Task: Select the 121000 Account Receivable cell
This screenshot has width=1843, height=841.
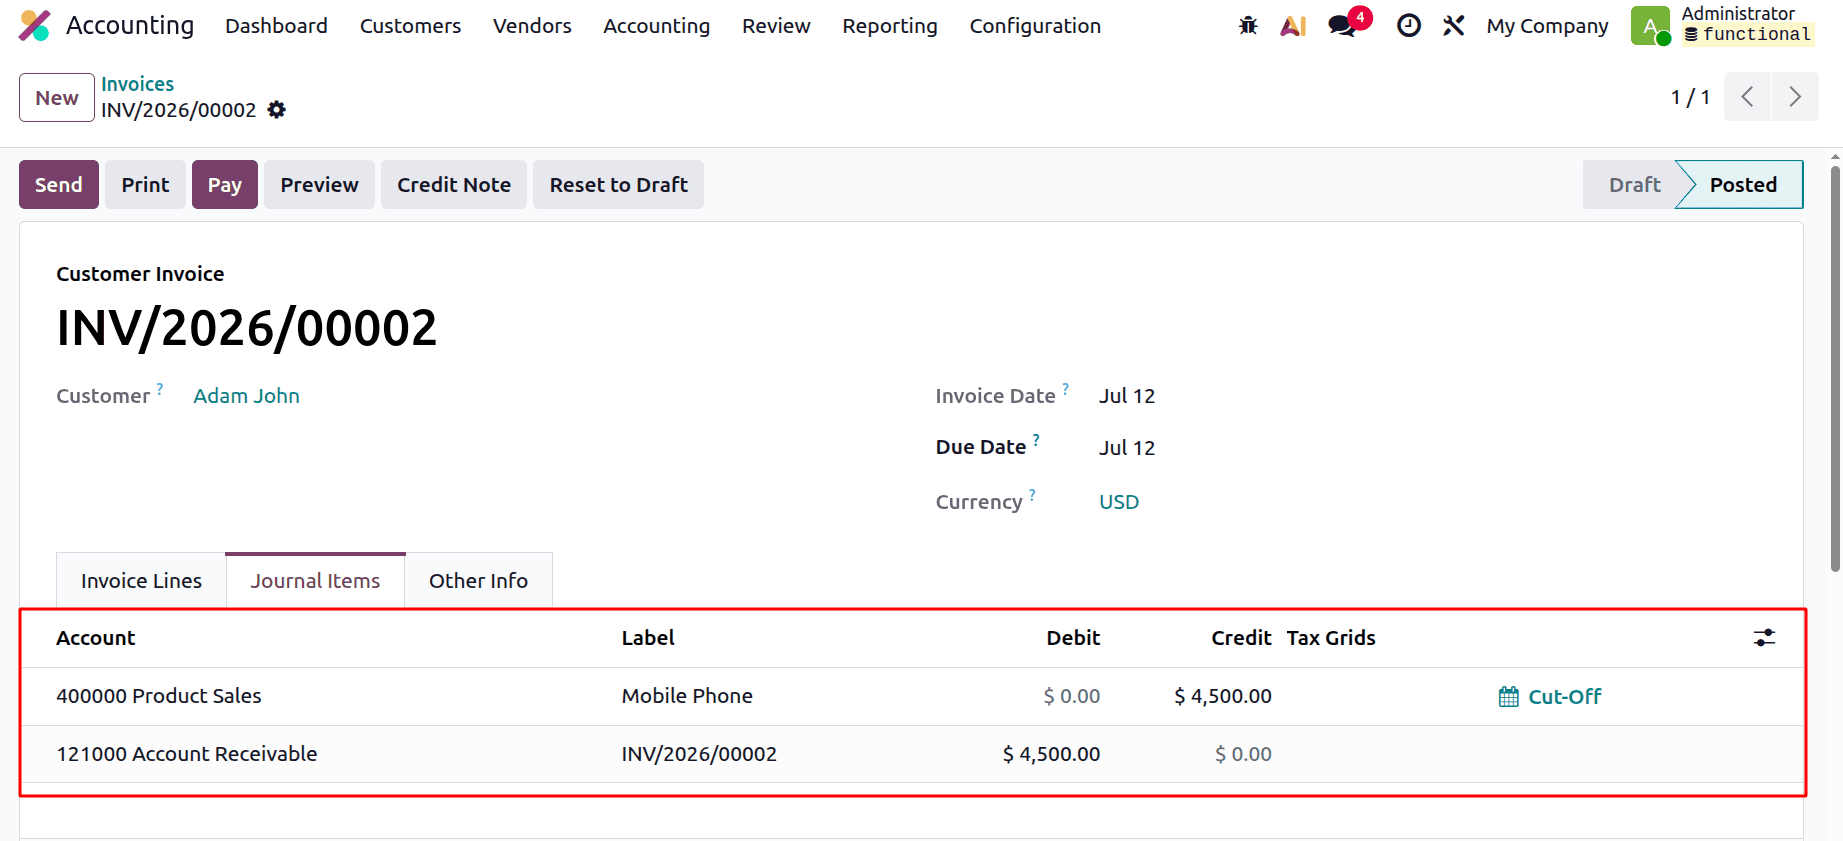Action: 187,754
